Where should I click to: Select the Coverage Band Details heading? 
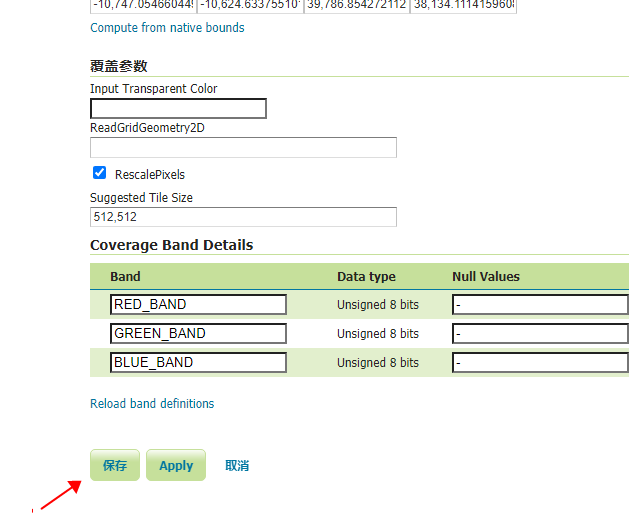point(171,245)
